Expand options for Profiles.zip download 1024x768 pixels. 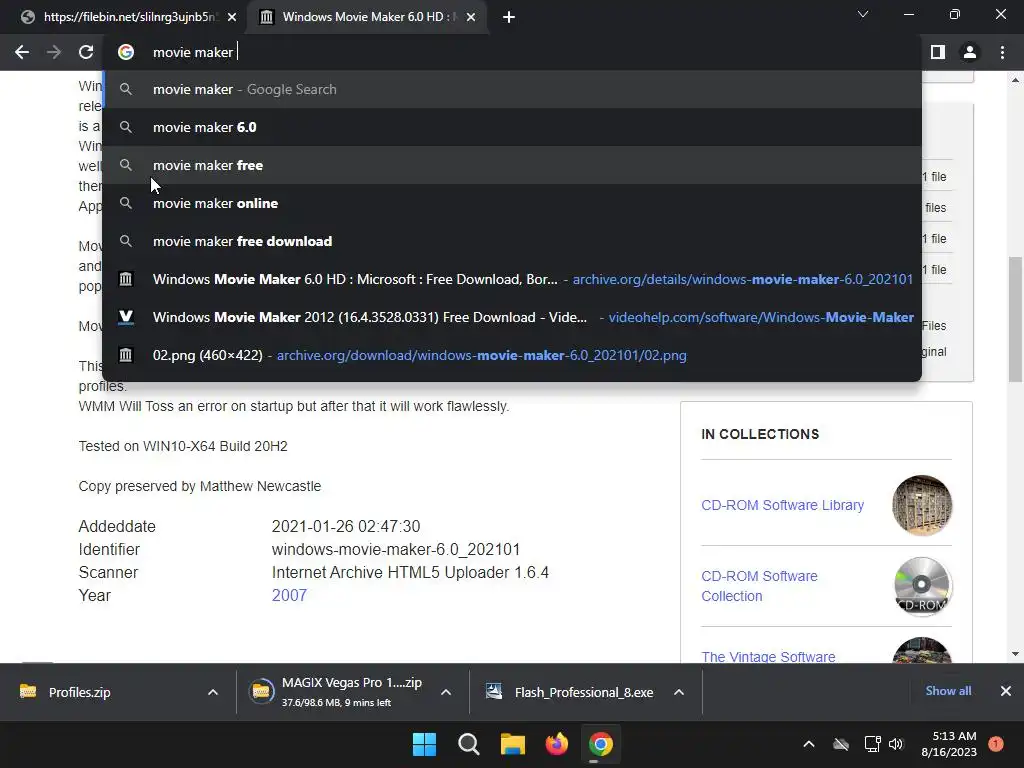pyautogui.click(x=213, y=692)
